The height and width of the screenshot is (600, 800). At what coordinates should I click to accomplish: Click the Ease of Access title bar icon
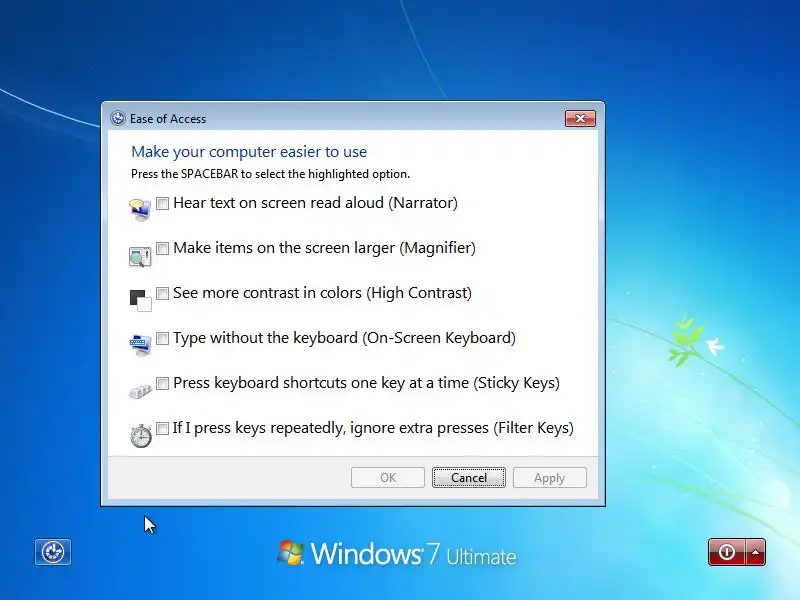click(x=118, y=118)
